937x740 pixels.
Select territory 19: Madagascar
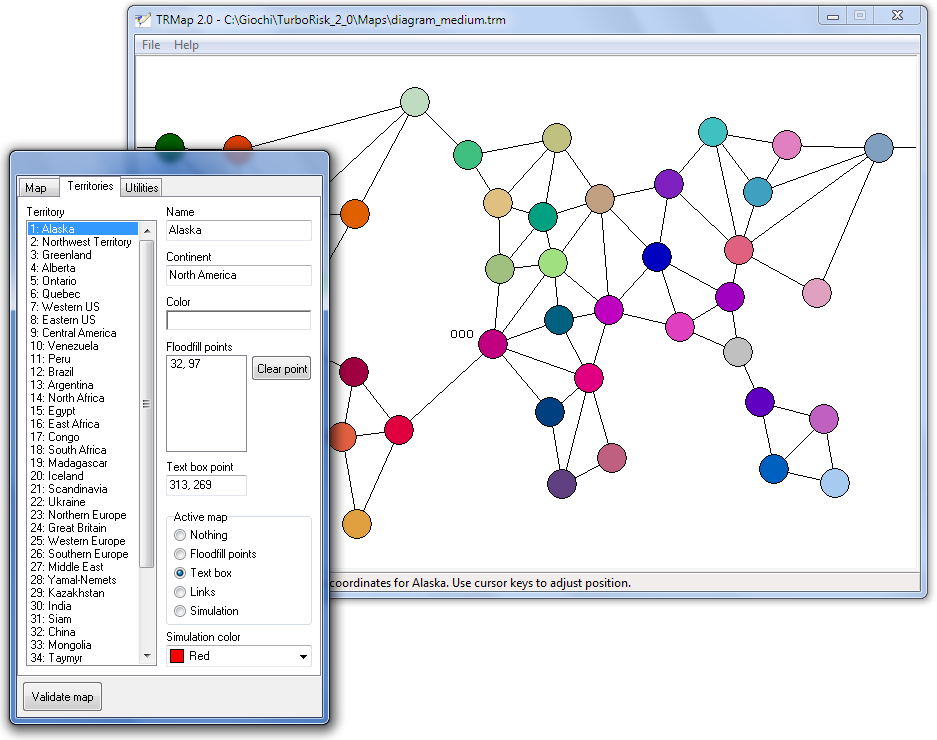[83, 463]
